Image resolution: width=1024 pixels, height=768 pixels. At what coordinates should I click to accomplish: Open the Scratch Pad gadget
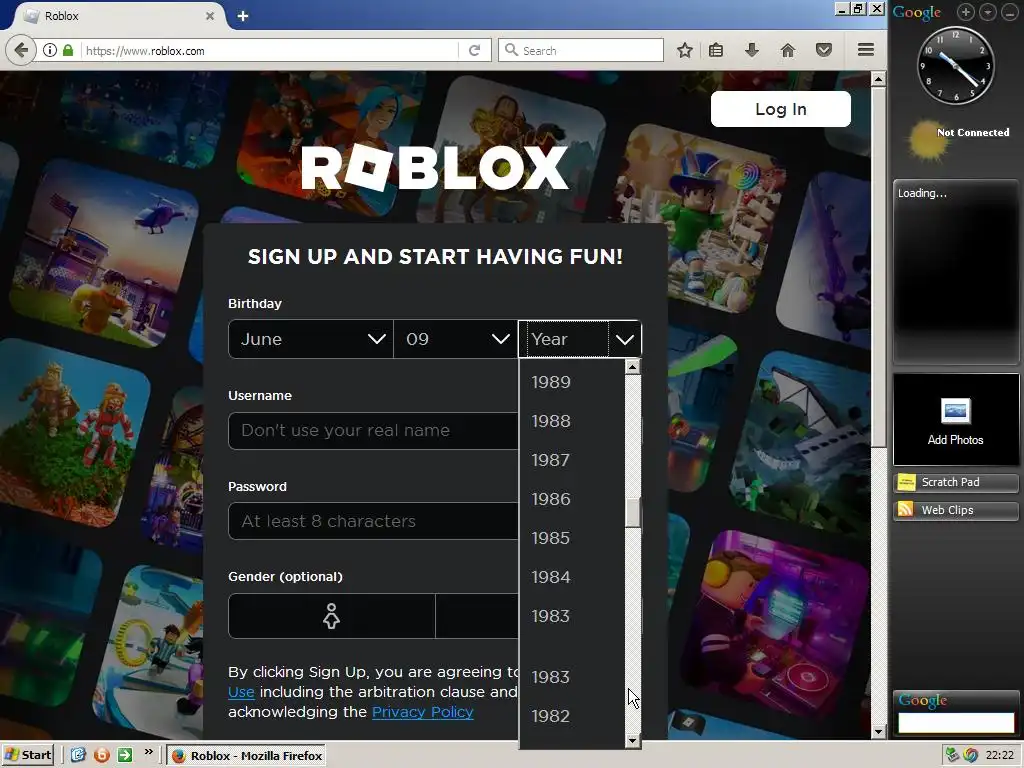955,482
